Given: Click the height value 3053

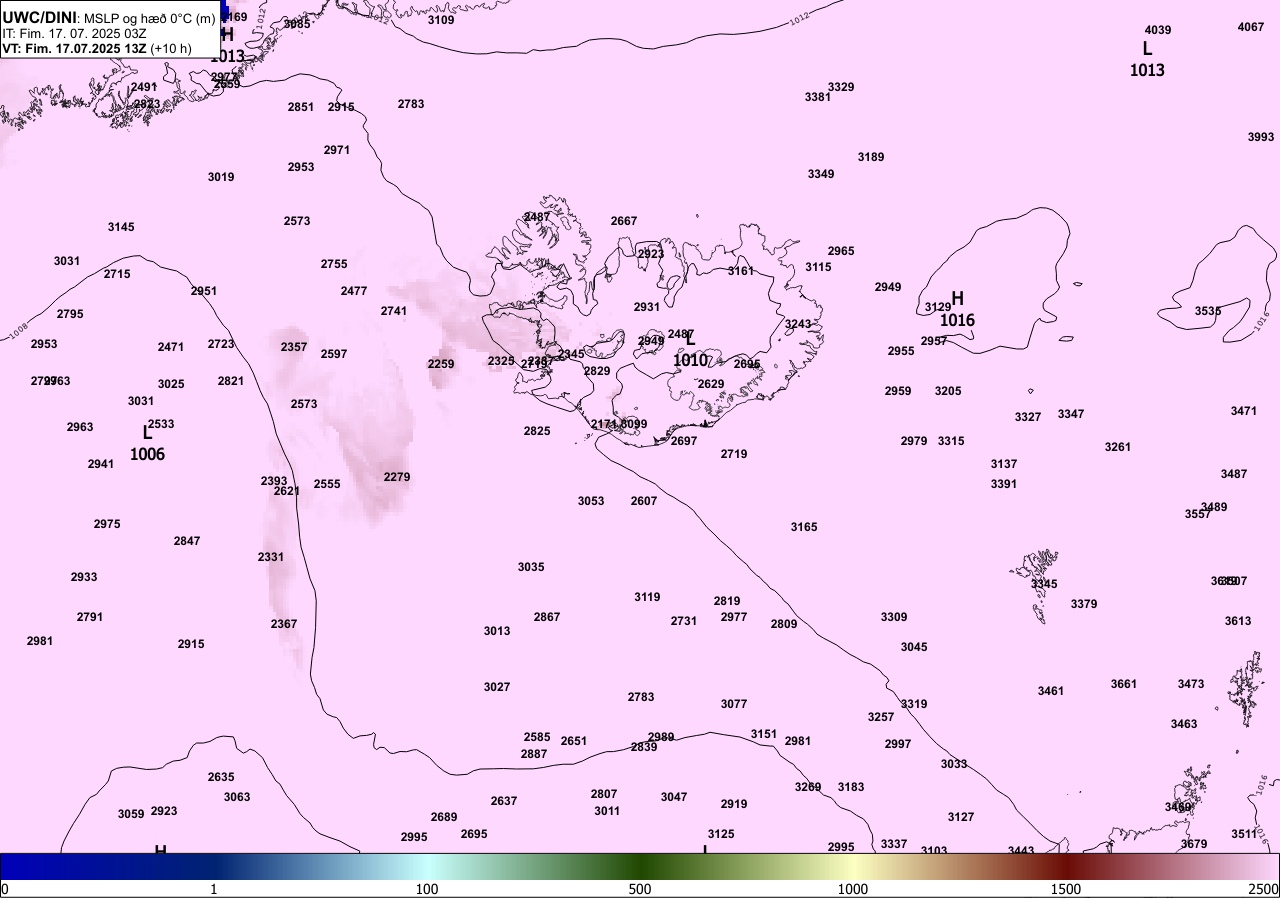Looking at the screenshot, I should click(591, 501).
